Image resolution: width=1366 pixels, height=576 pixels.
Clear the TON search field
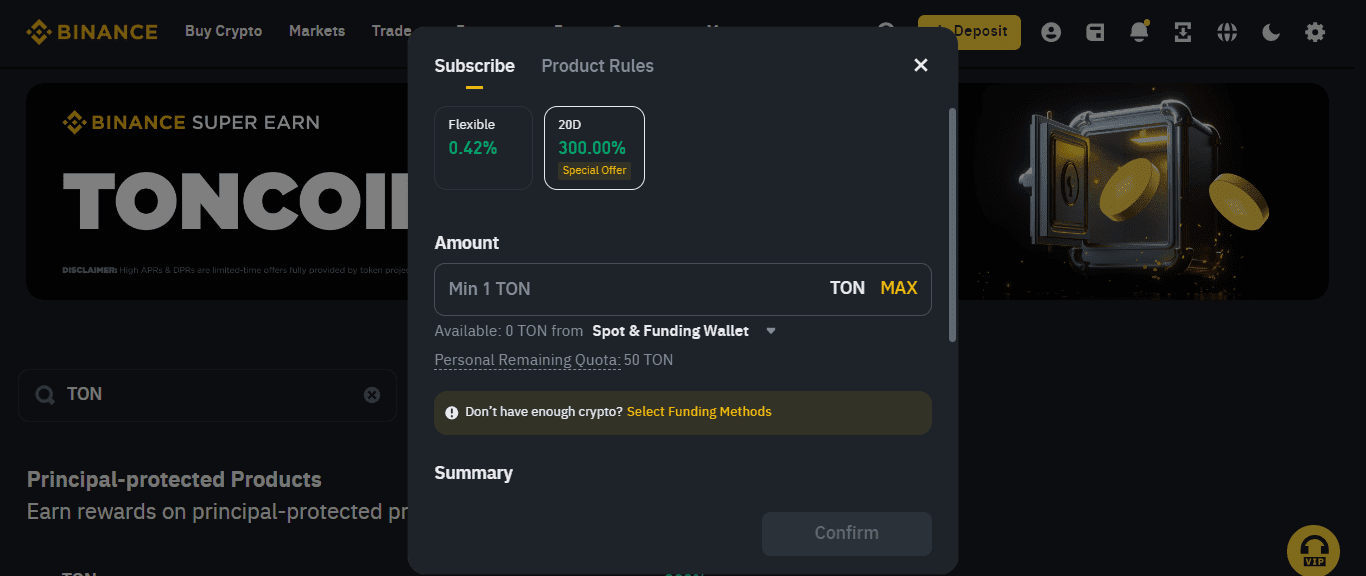click(x=372, y=395)
